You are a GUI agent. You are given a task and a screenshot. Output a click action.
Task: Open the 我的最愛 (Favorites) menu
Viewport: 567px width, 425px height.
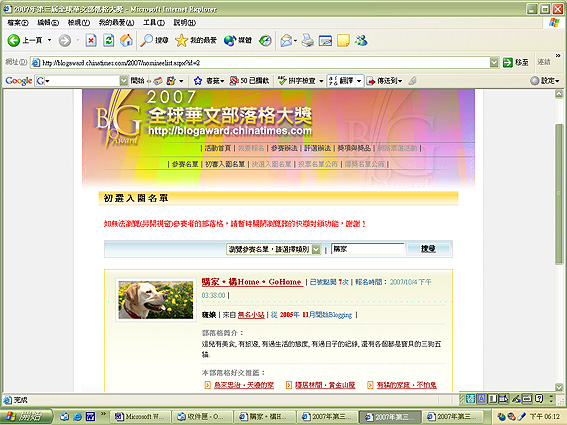[x=116, y=23]
